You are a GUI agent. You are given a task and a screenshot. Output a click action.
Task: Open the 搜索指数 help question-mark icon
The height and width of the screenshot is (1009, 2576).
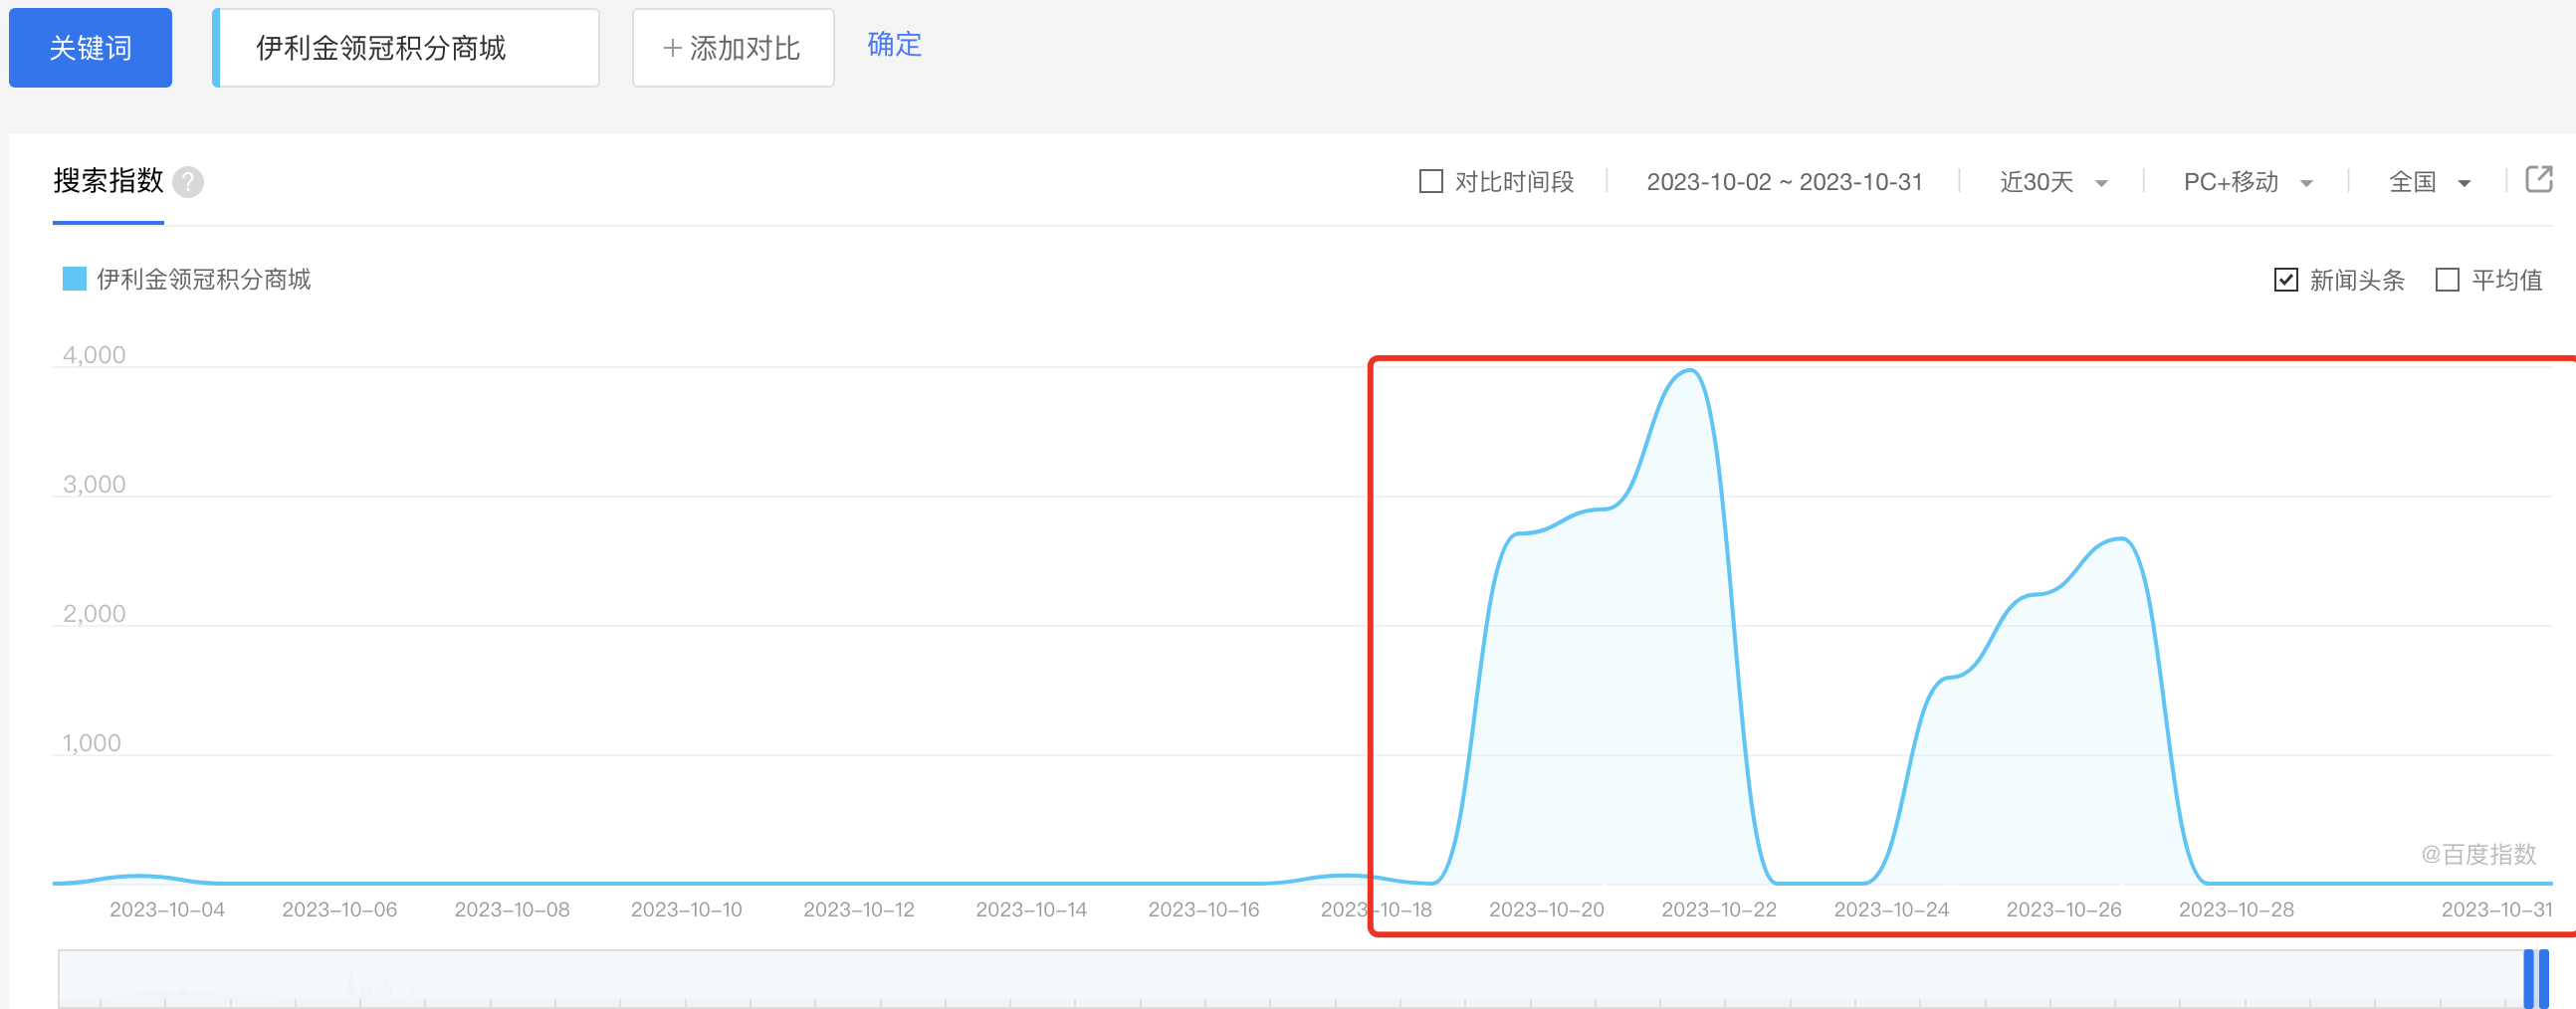188,182
